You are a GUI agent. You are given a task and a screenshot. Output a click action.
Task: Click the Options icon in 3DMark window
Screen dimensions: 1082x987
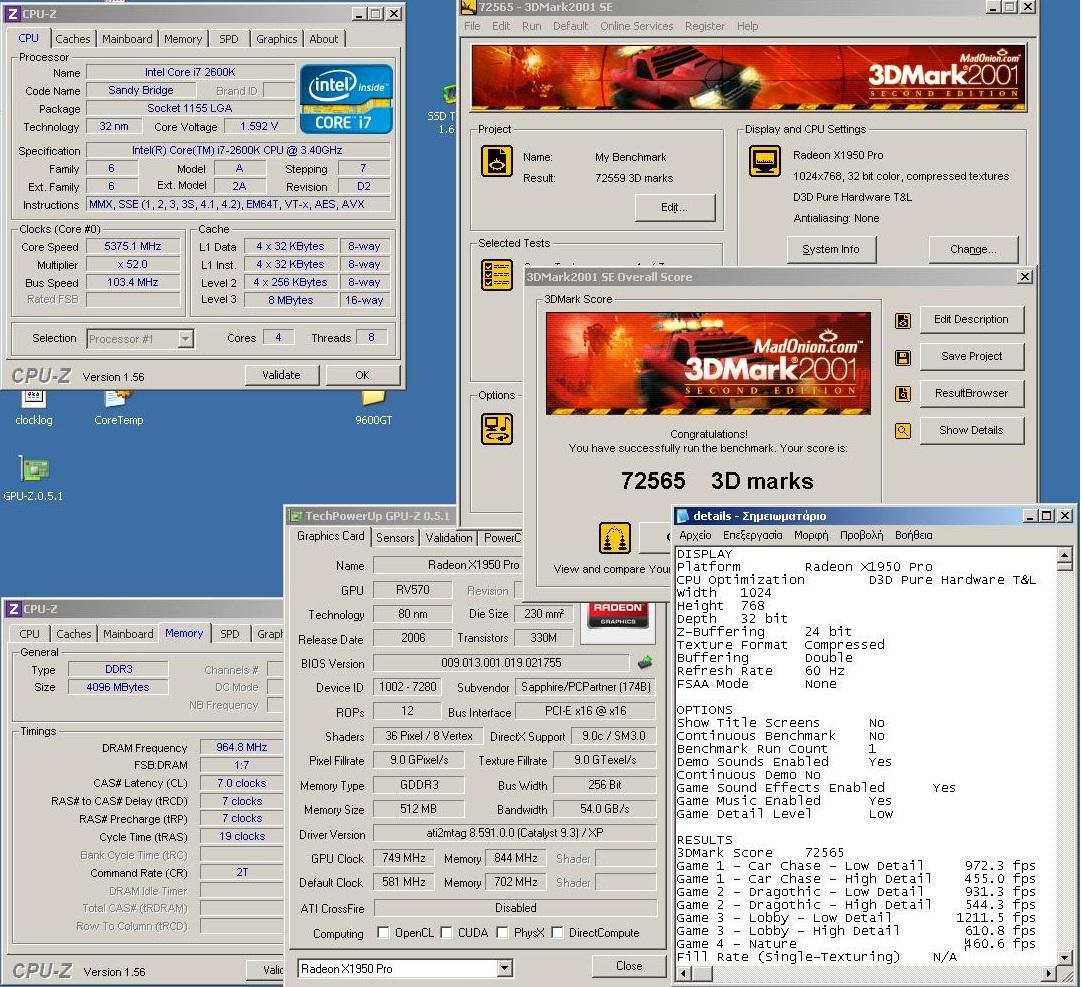tap(496, 429)
